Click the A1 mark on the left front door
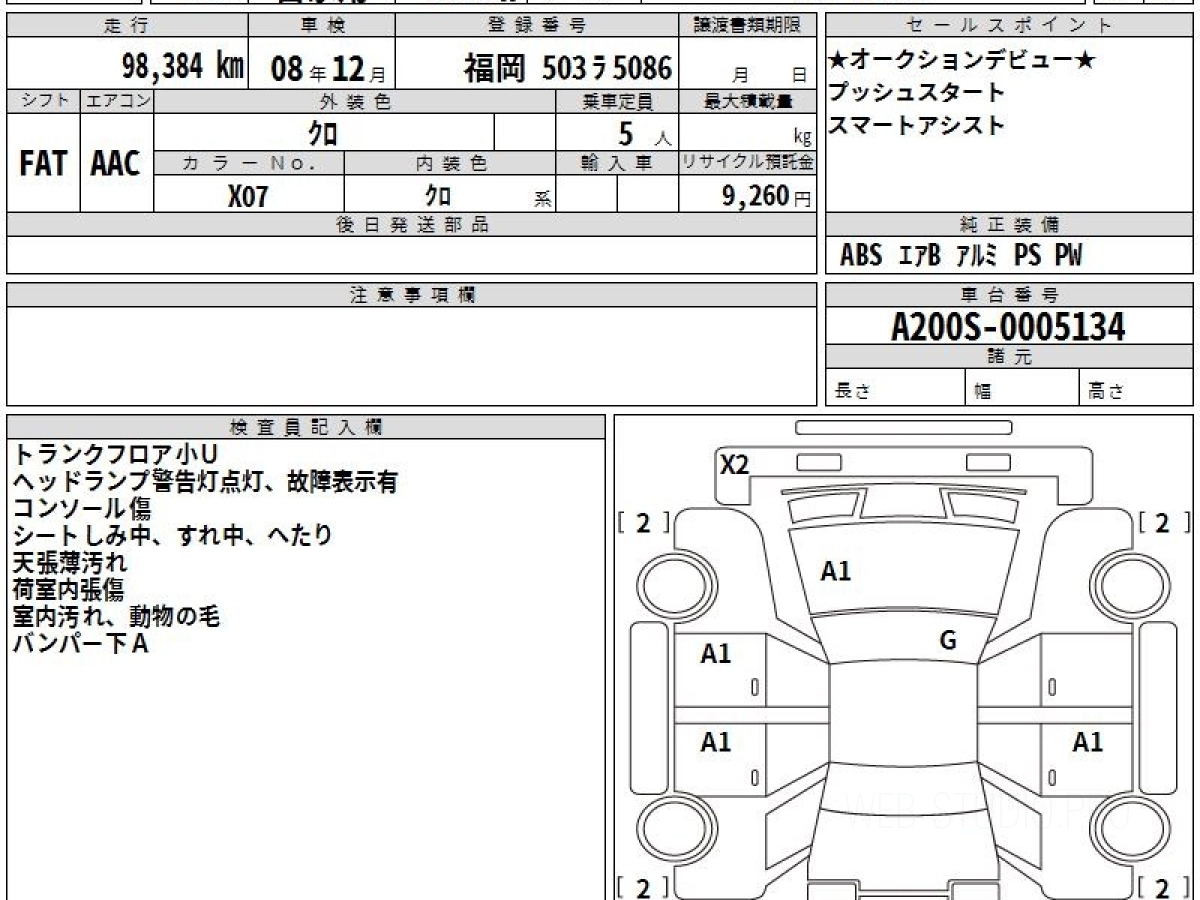Viewport: 1200px width, 900px height. 716,654
